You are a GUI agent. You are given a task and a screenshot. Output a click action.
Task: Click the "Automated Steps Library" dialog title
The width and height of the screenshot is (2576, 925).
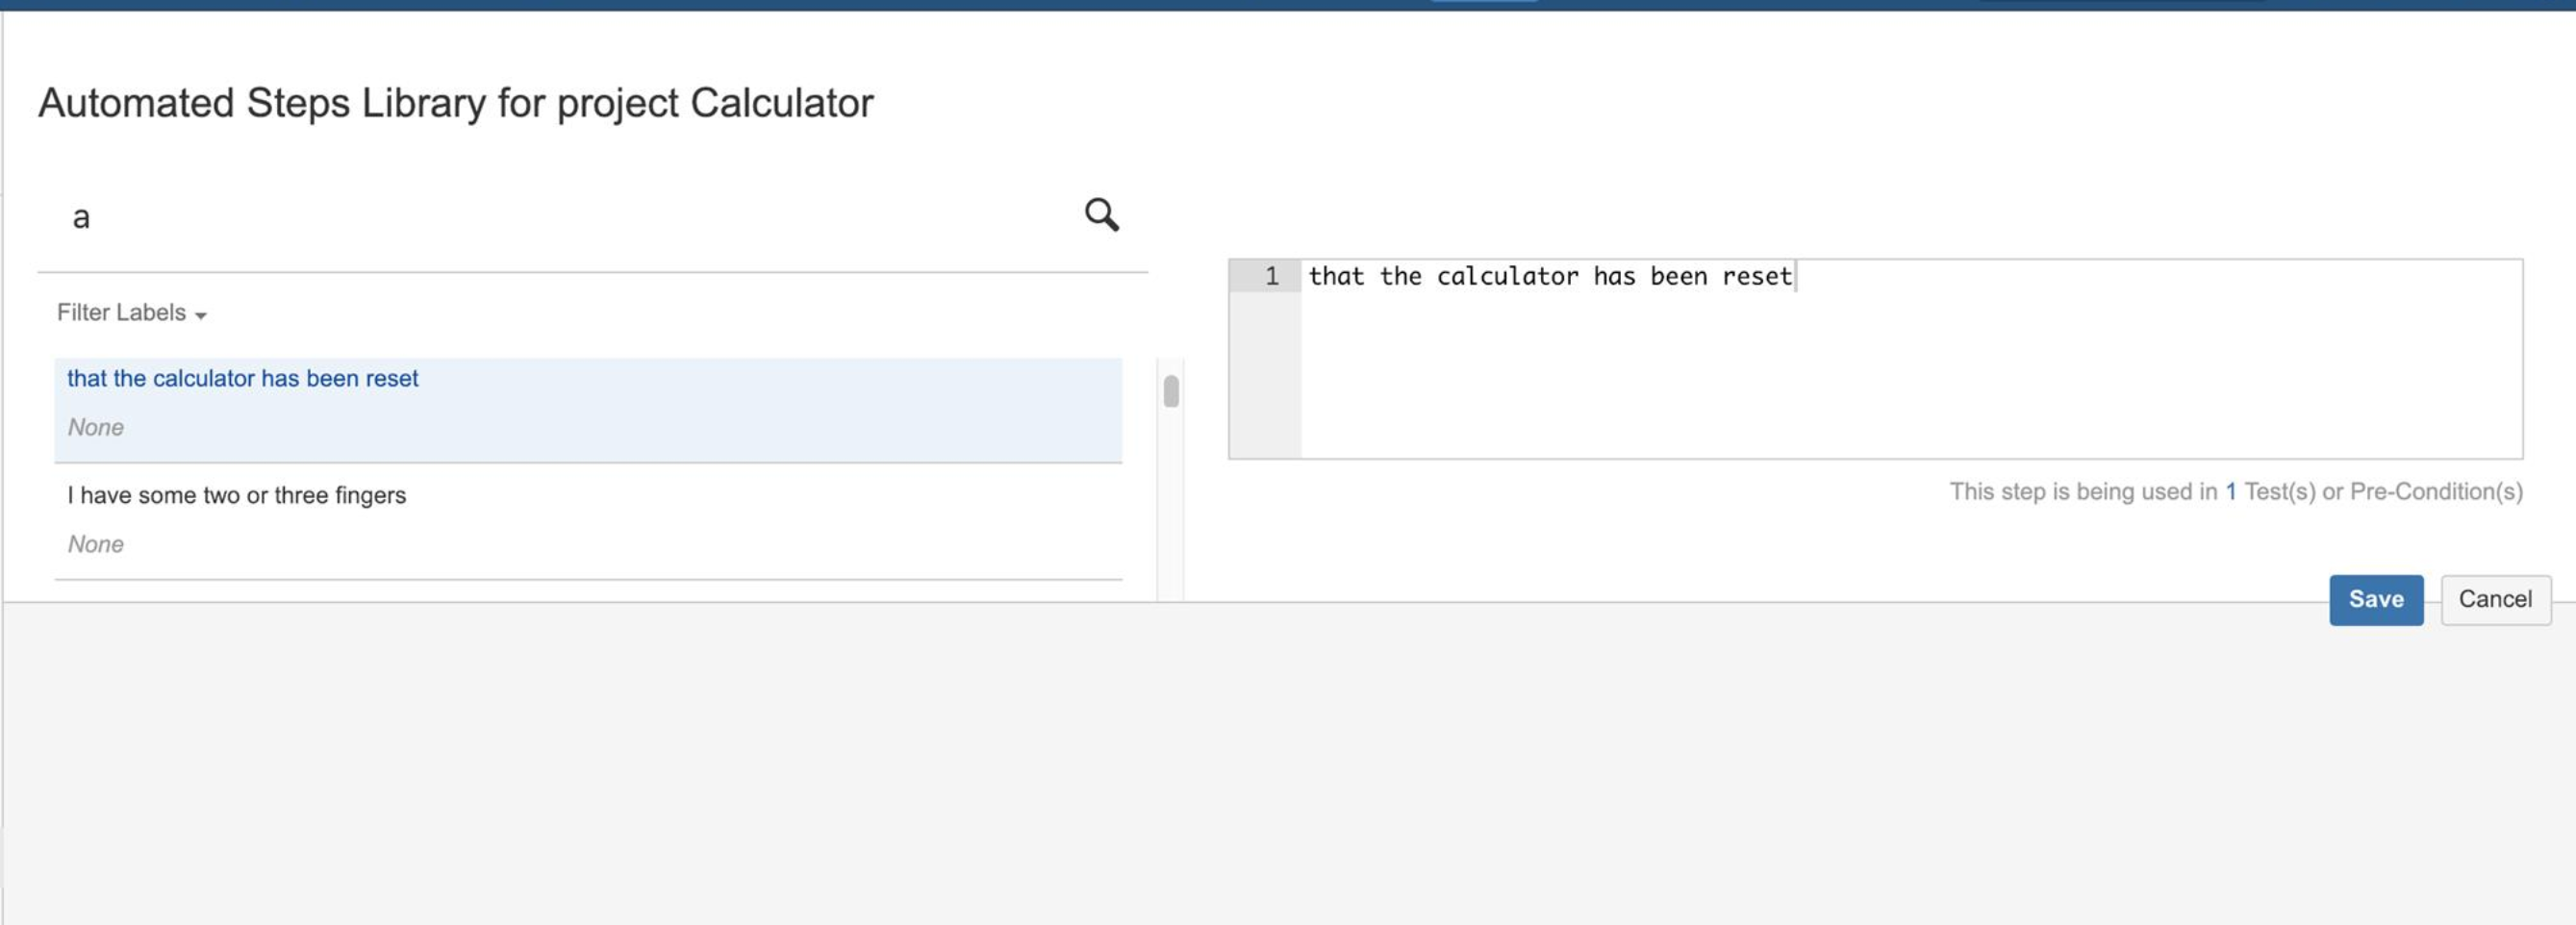point(456,104)
